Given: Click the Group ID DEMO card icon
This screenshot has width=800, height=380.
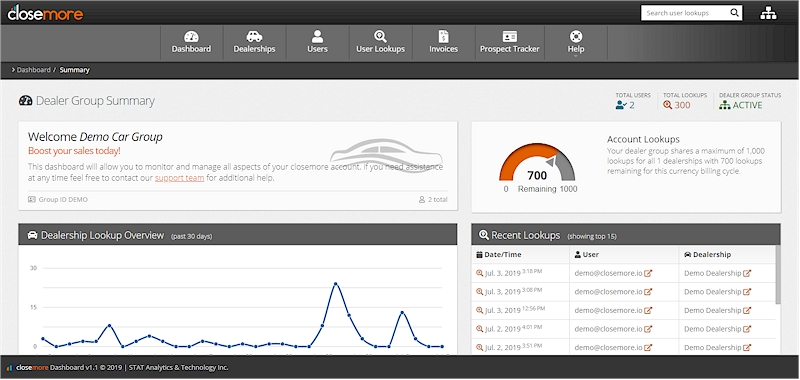Looking at the screenshot, I should pos(32,199).
